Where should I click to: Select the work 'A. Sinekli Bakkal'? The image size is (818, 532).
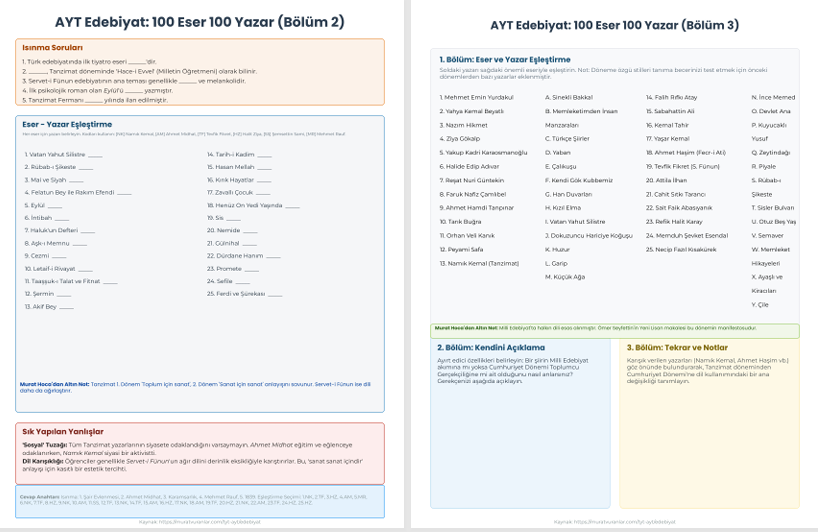[x=569, y=97]
